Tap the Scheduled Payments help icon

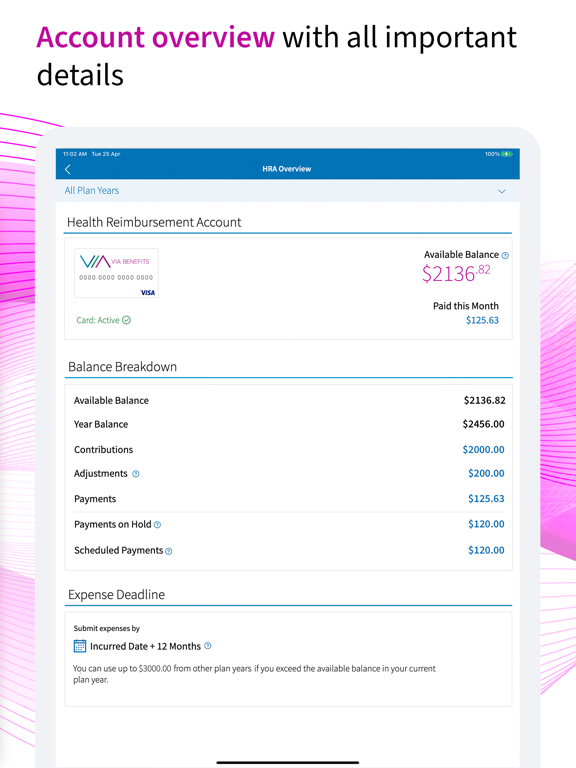pos(168,551)
